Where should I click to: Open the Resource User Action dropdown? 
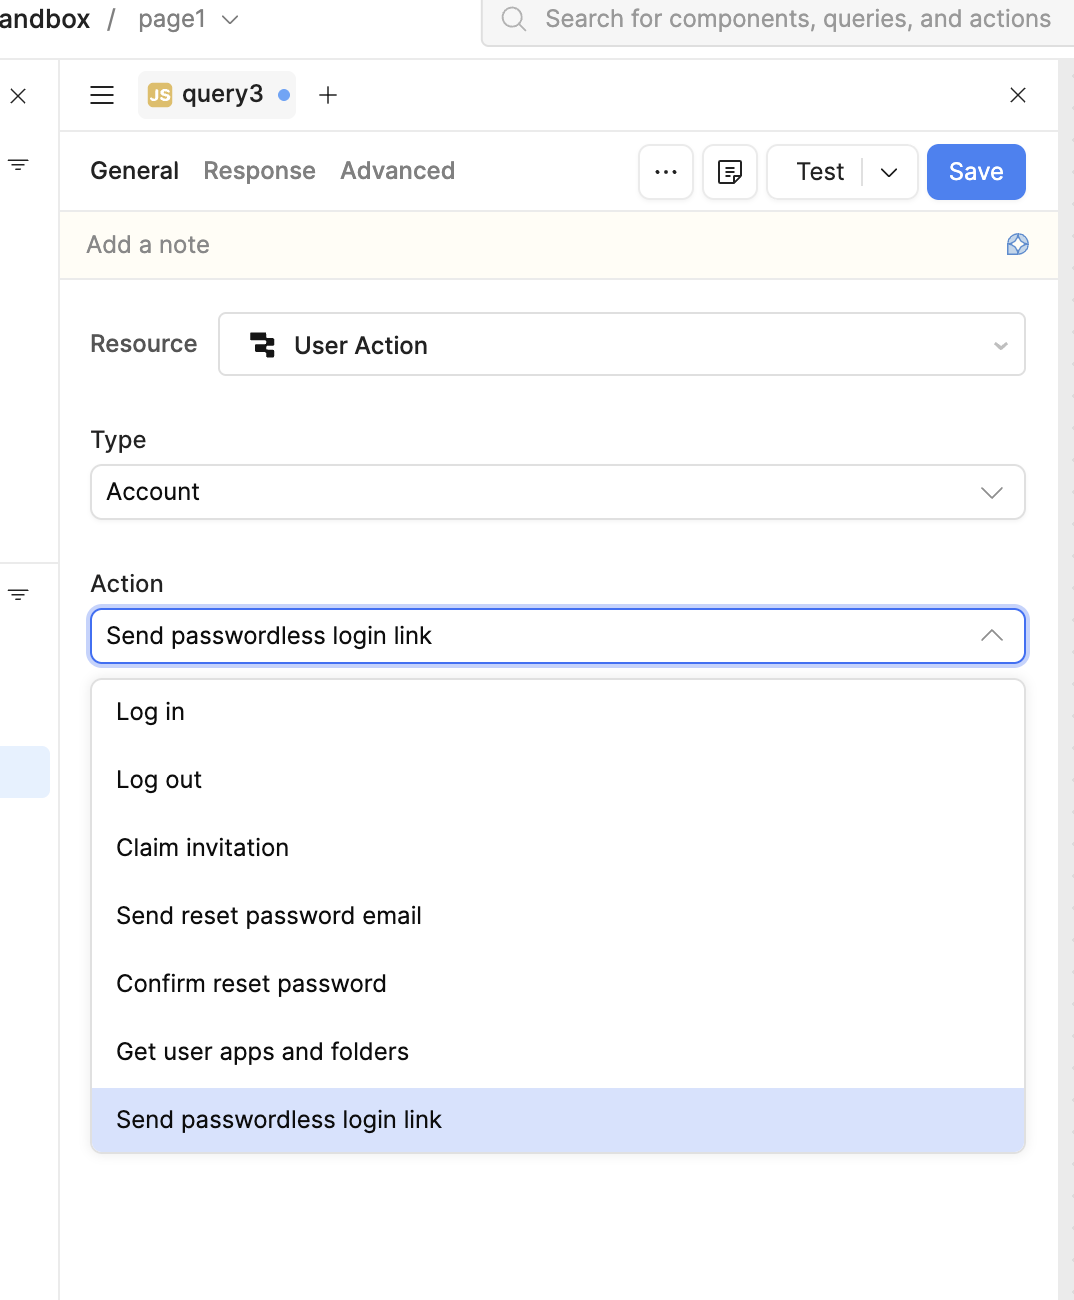(622, 345)
